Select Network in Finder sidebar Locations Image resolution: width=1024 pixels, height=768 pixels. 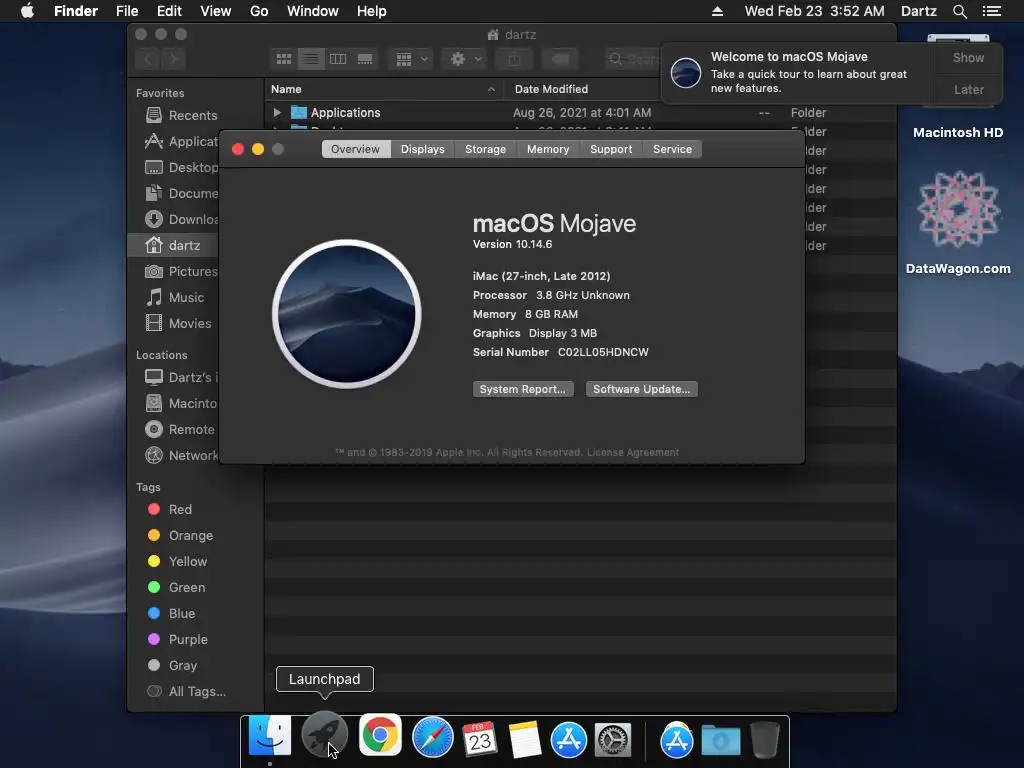pos(181,455)
